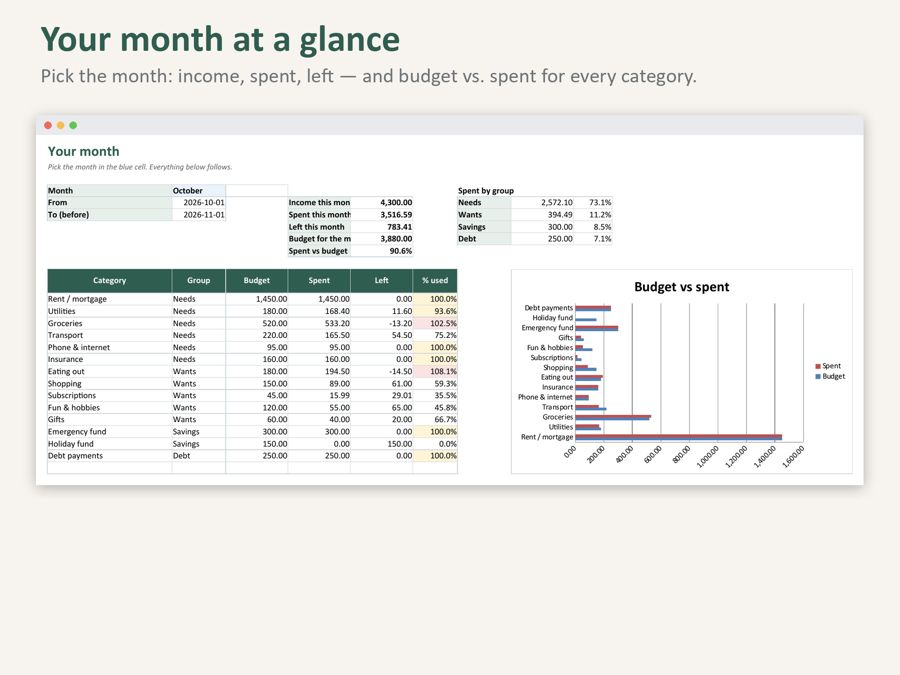900x675 pixels.
Task: Select the Fun & hobbies category cell
Action: (x=110, y=408)
